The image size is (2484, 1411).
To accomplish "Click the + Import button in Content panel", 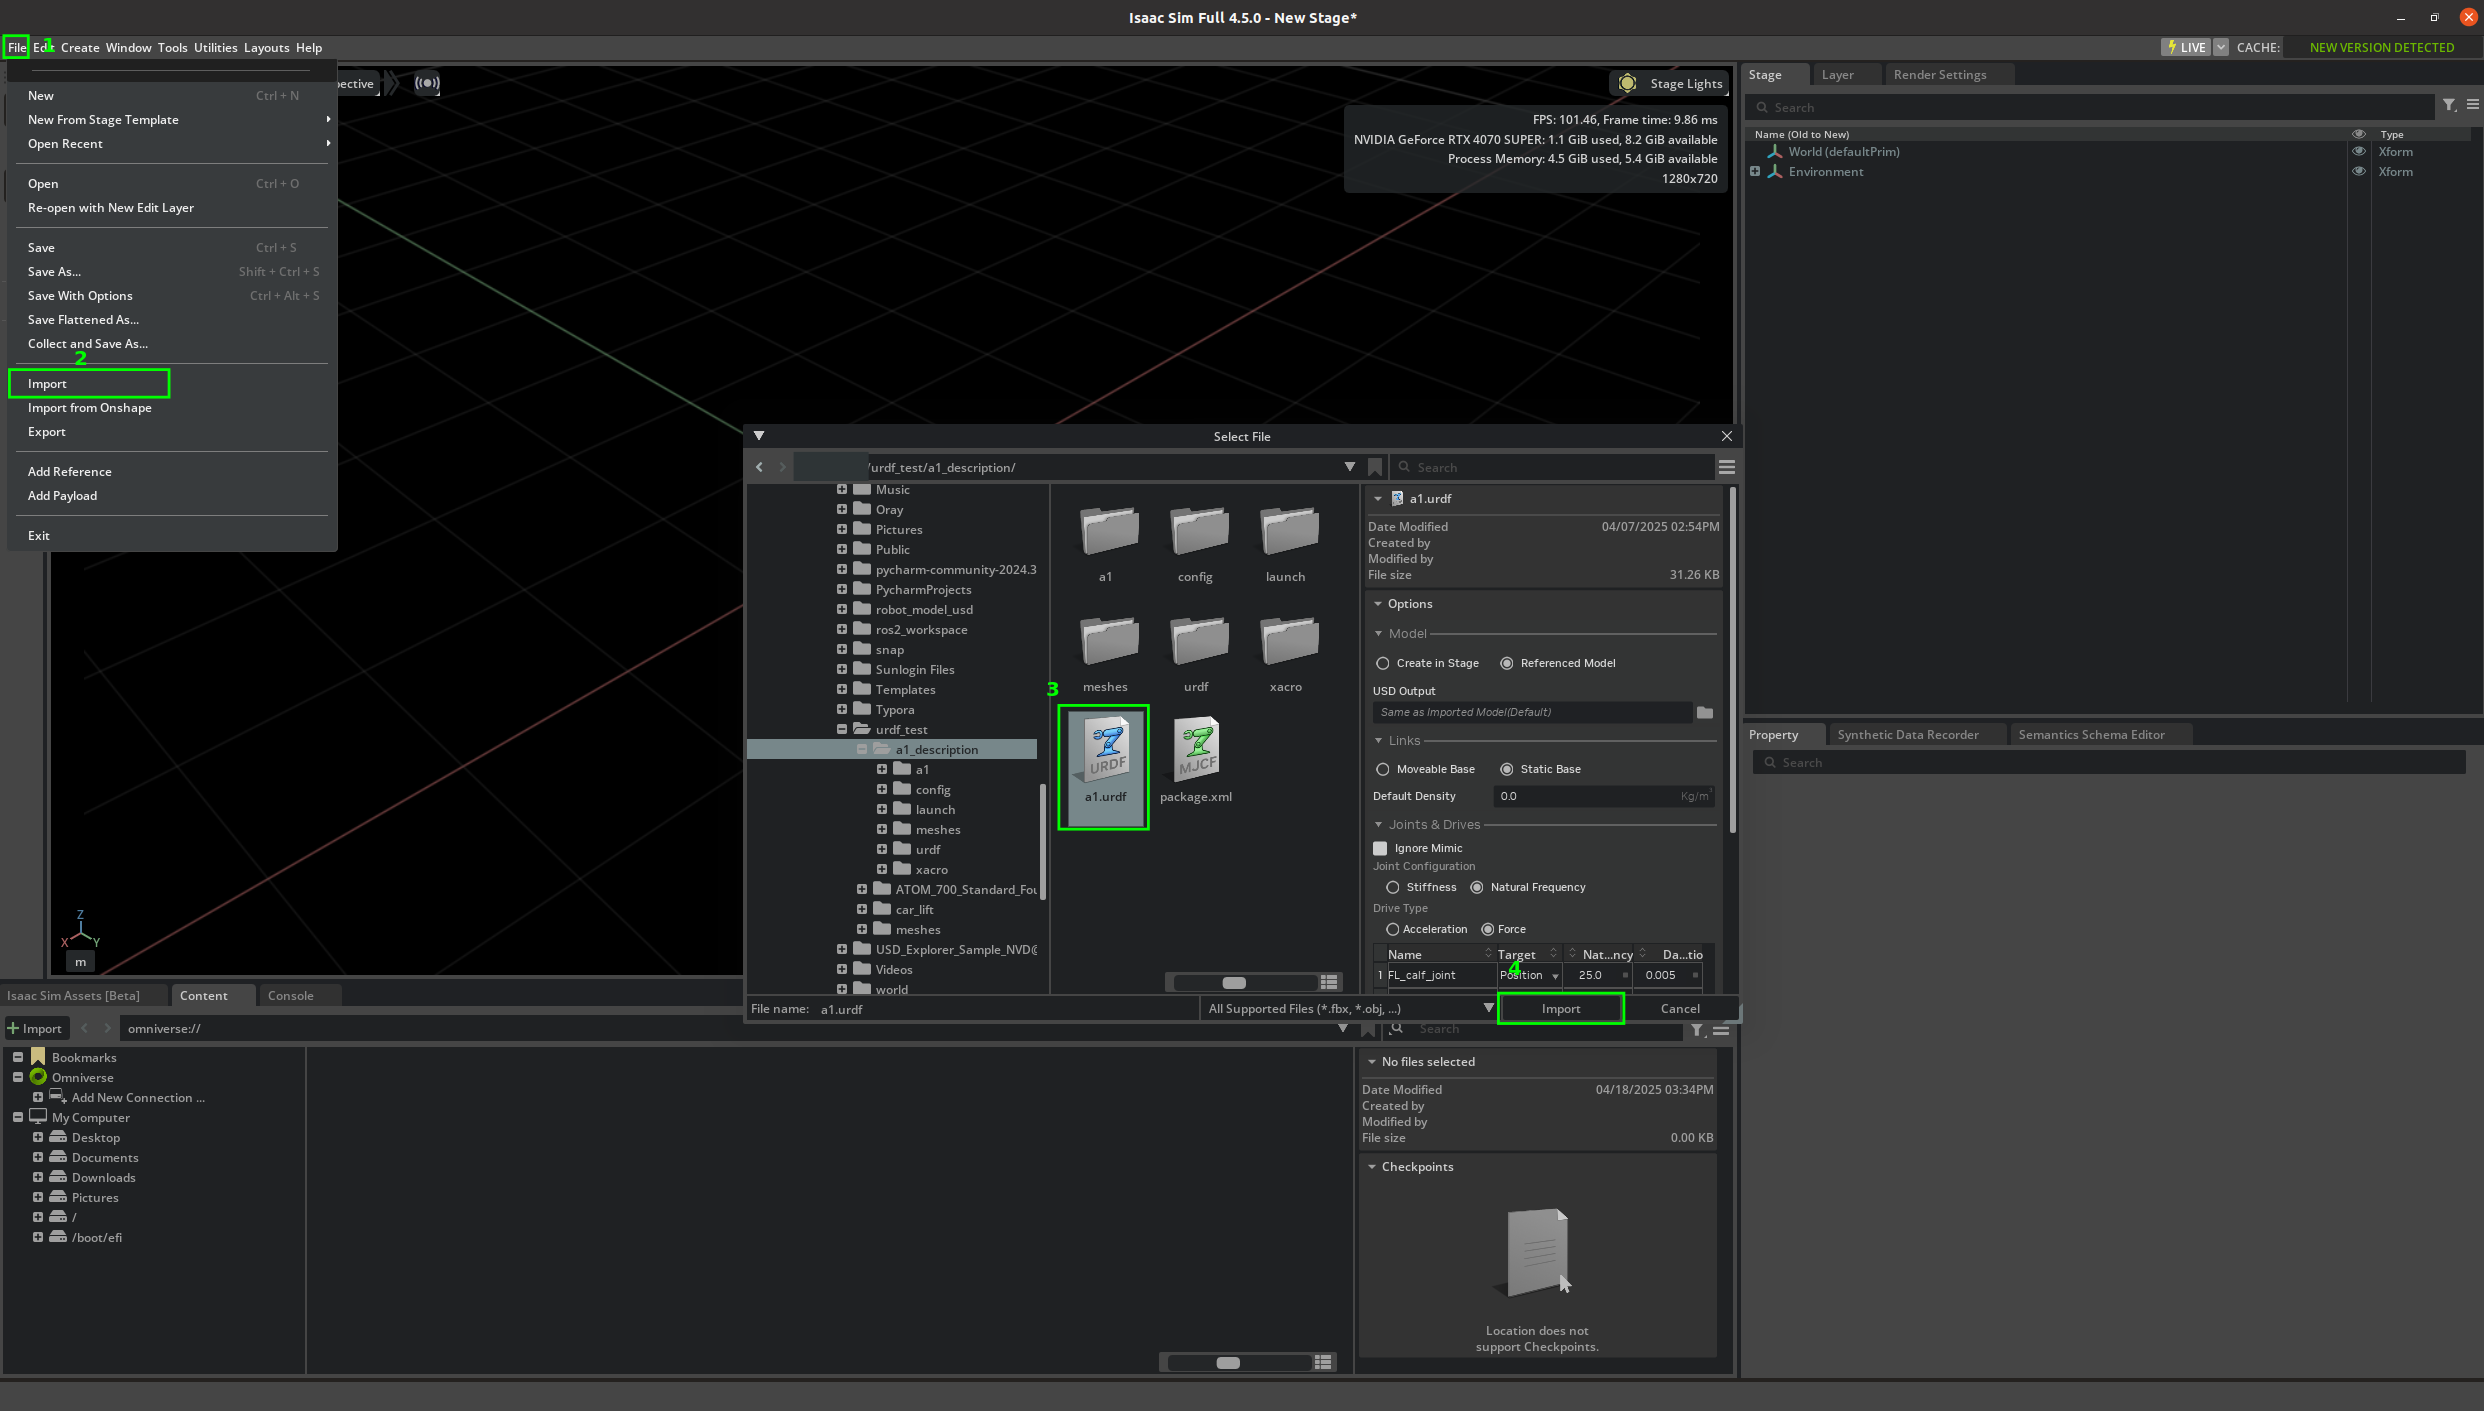I will click(35, 1028).
